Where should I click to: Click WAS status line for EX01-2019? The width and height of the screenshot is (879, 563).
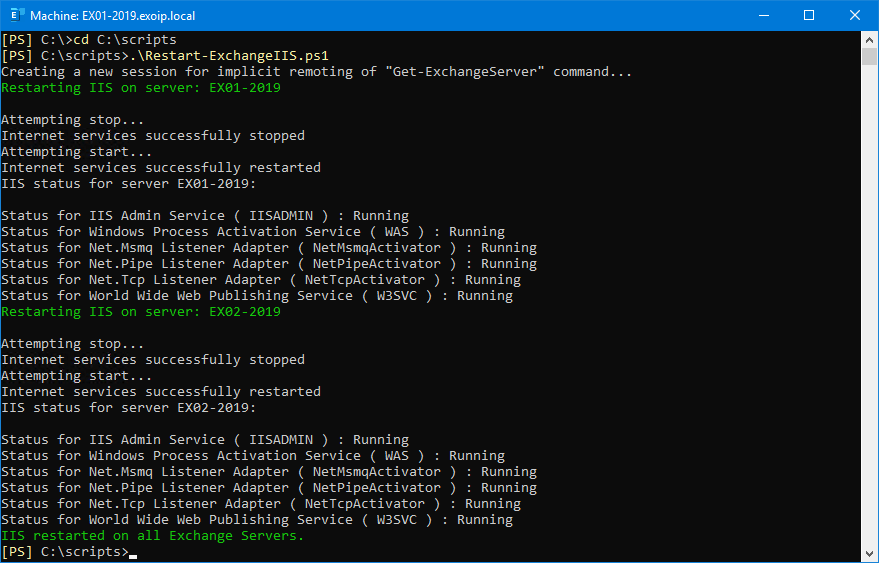(x=253, y=232)
